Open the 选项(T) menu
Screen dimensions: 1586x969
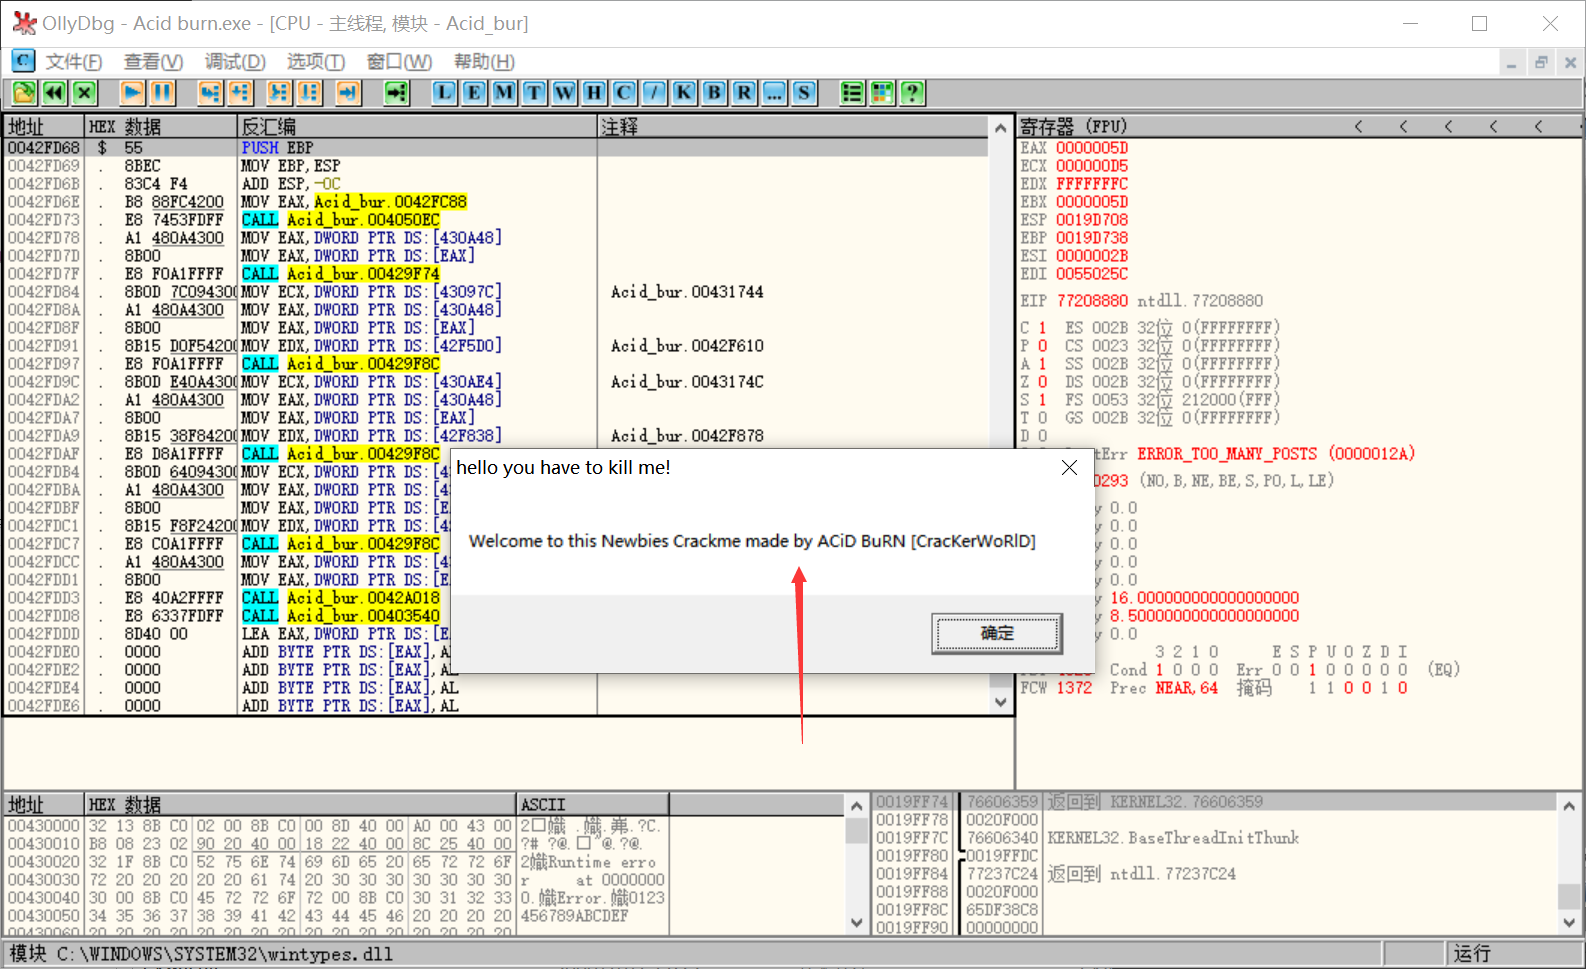click(315, 62)
